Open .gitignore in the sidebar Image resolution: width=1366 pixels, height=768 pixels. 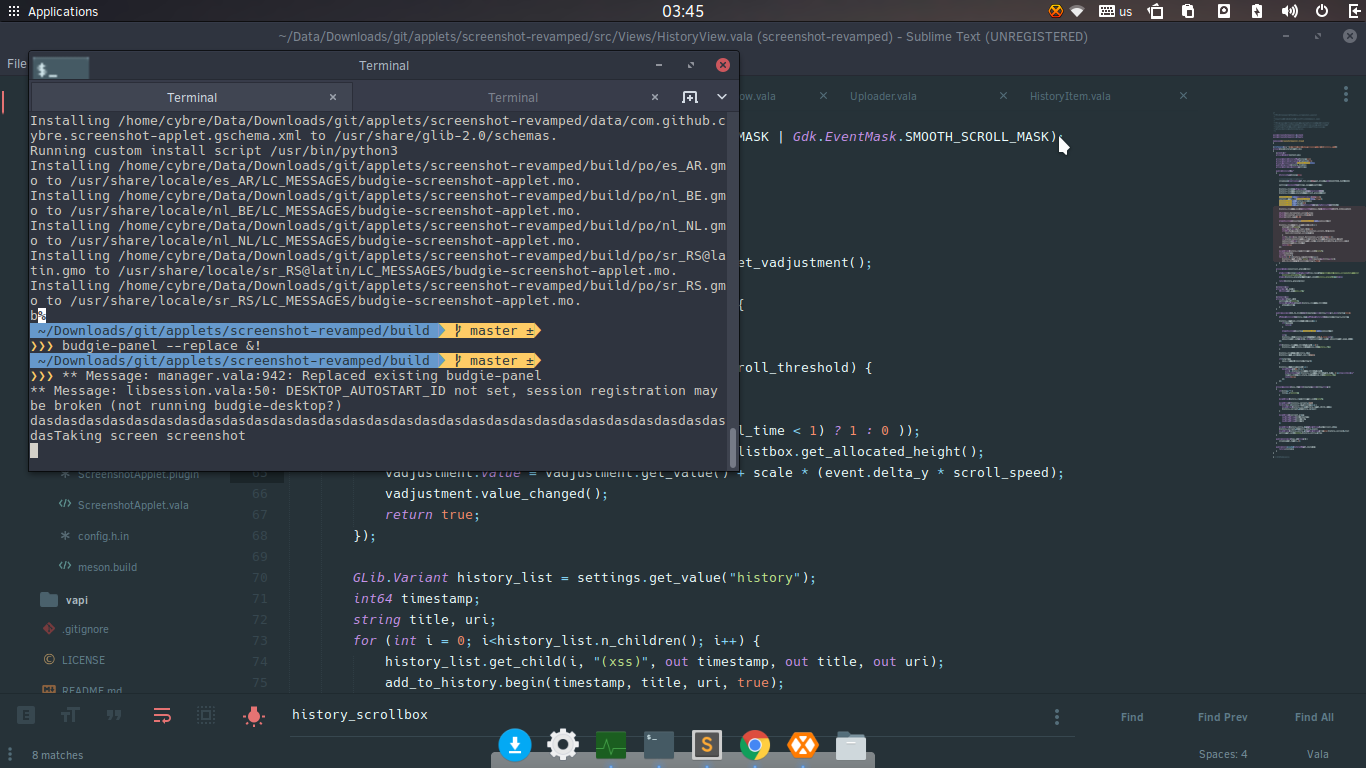tap(85, 629)
